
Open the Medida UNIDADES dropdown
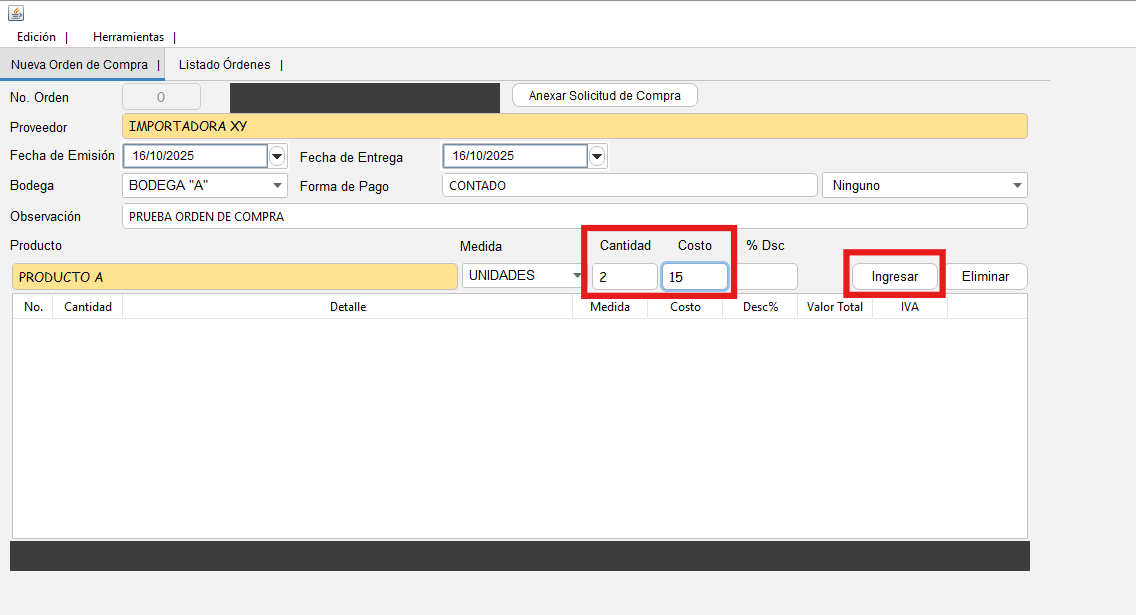577,276
